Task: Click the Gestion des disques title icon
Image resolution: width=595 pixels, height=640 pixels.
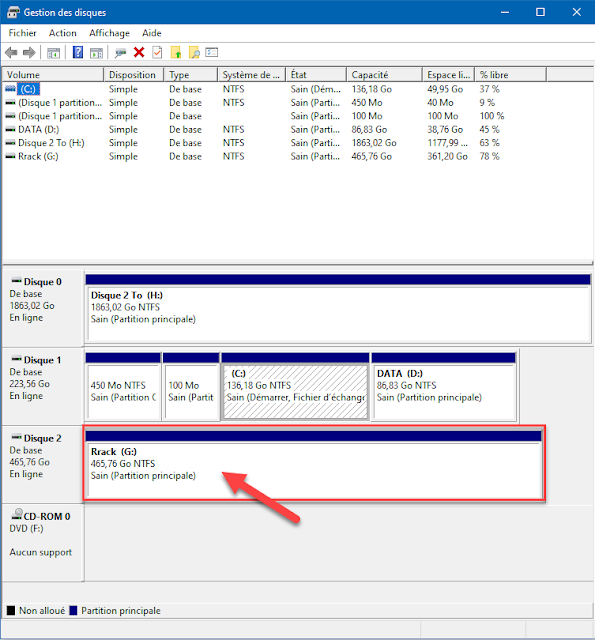Action: click(x=13, y=12)
